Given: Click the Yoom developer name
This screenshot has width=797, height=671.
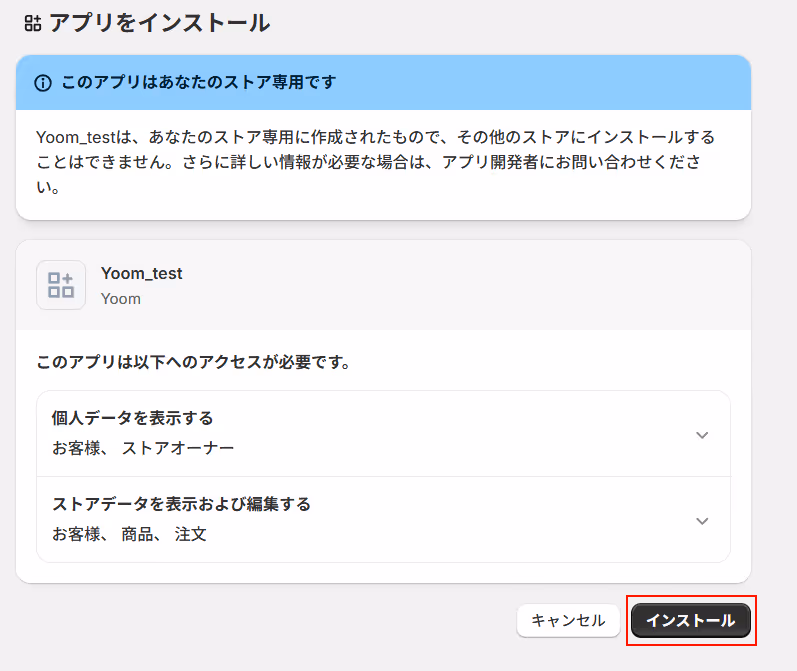Looking at the screenshot, I should pos(120,299).
